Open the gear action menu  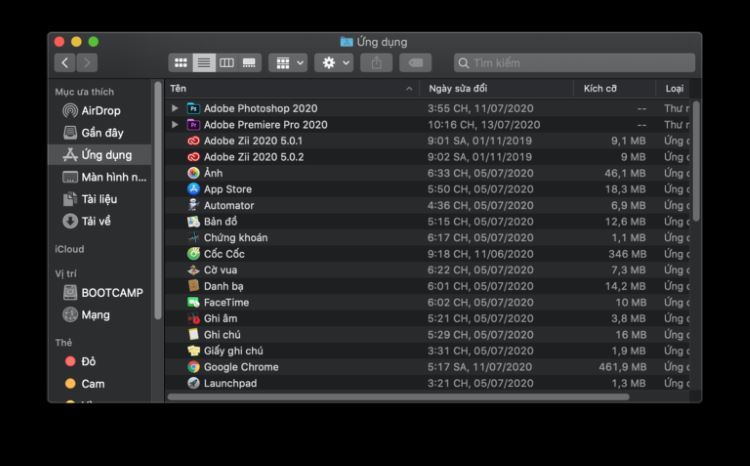[x=334, y=63]
